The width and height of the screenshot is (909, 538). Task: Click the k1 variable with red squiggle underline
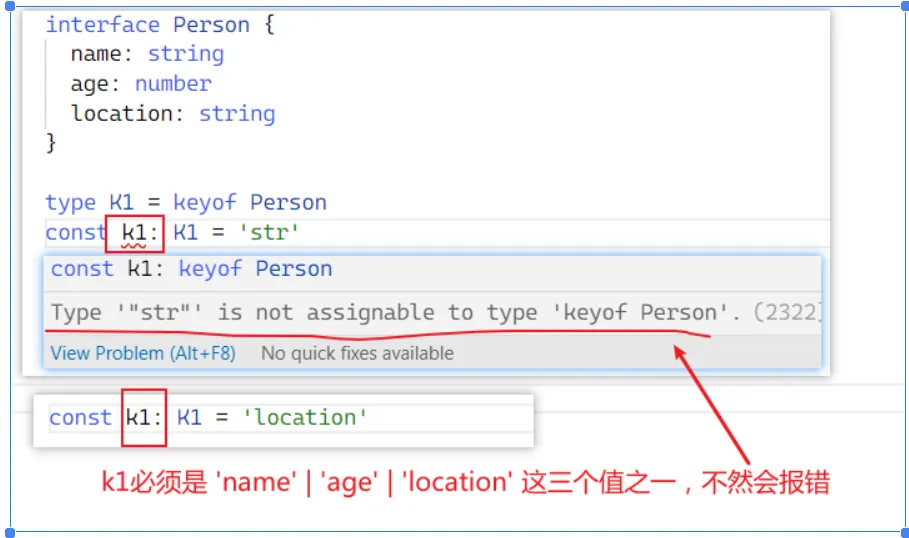tap(134, 233)
